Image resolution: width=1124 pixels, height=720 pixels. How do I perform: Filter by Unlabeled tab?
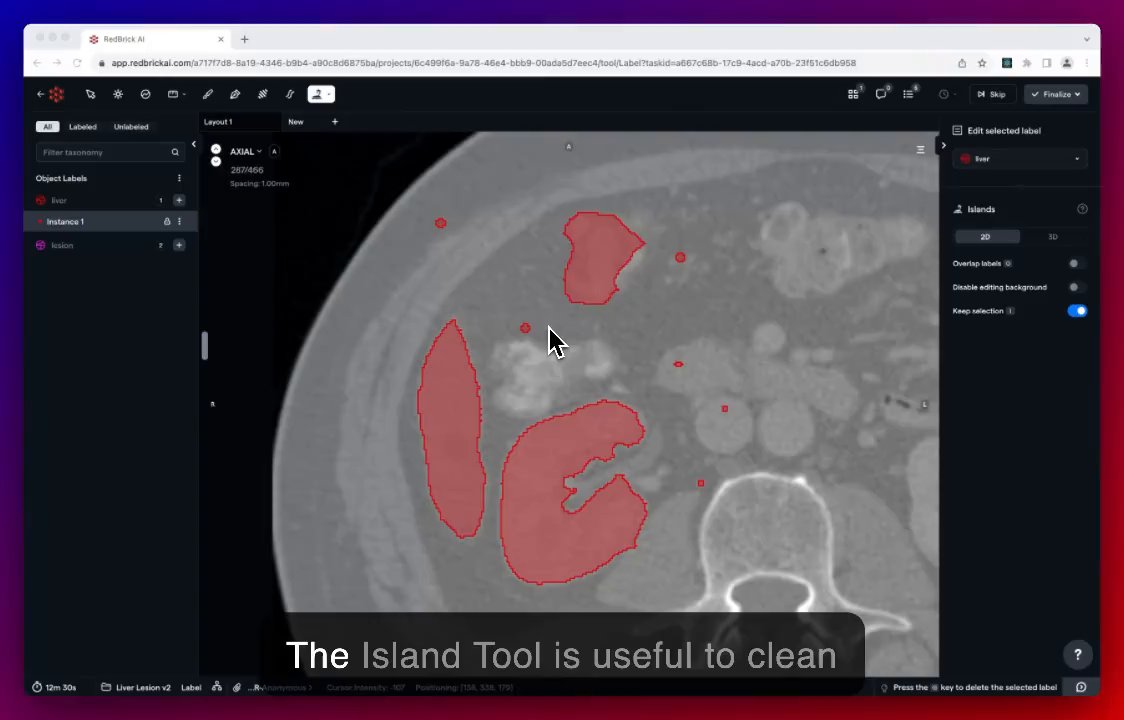(x=131, y=127)
